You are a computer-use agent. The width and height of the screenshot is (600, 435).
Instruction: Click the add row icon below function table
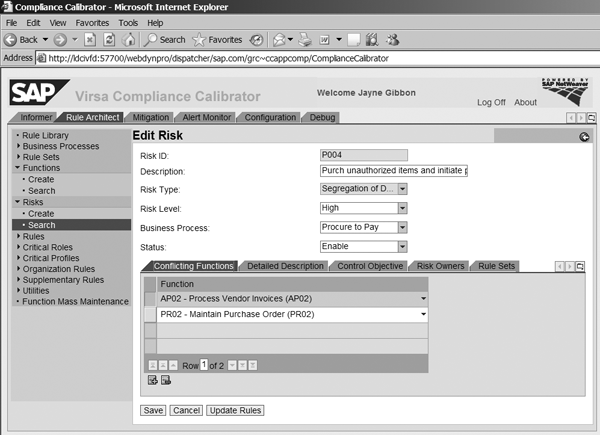[152, 380]
